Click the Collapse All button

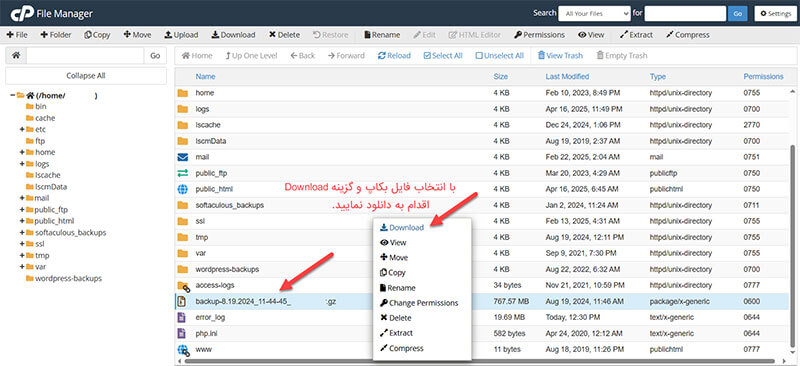86,76
